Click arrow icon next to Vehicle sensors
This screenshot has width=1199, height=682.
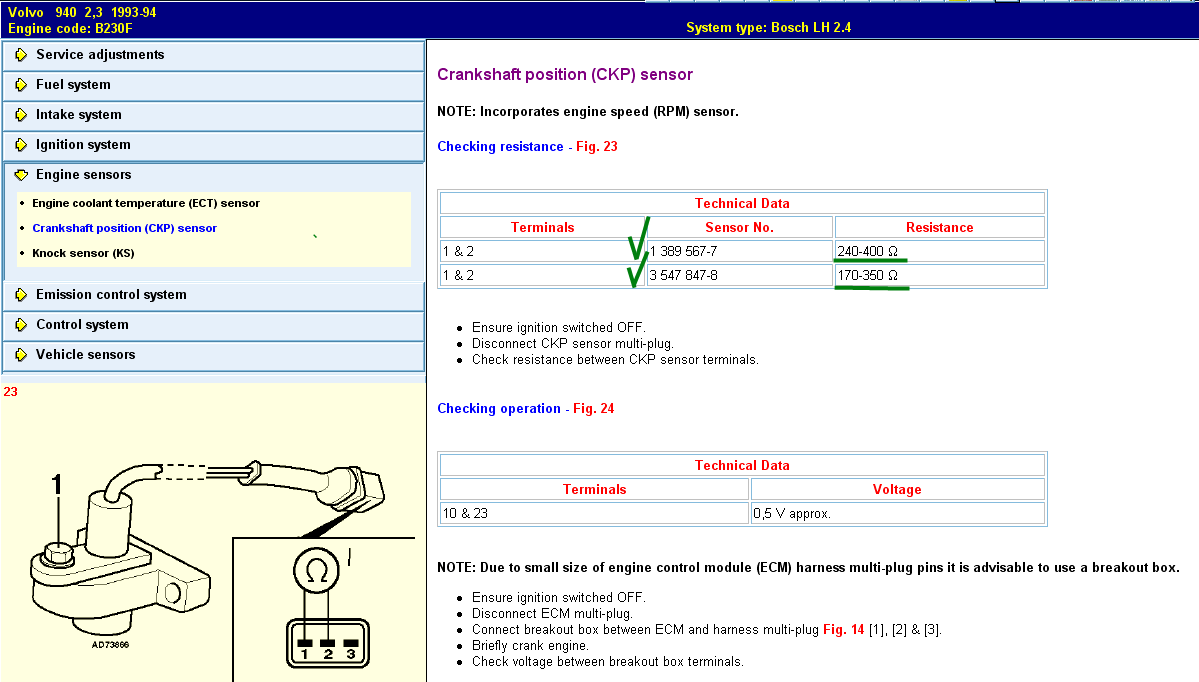coord(21,355)
